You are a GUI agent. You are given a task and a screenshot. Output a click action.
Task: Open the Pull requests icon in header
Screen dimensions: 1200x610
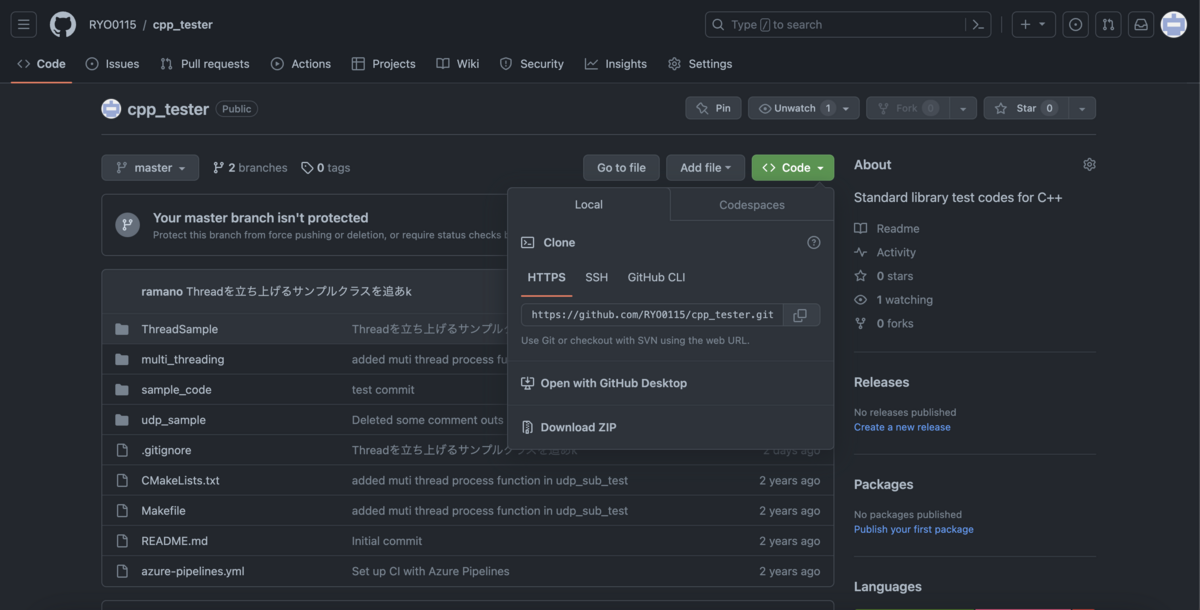click(1108, 24)
